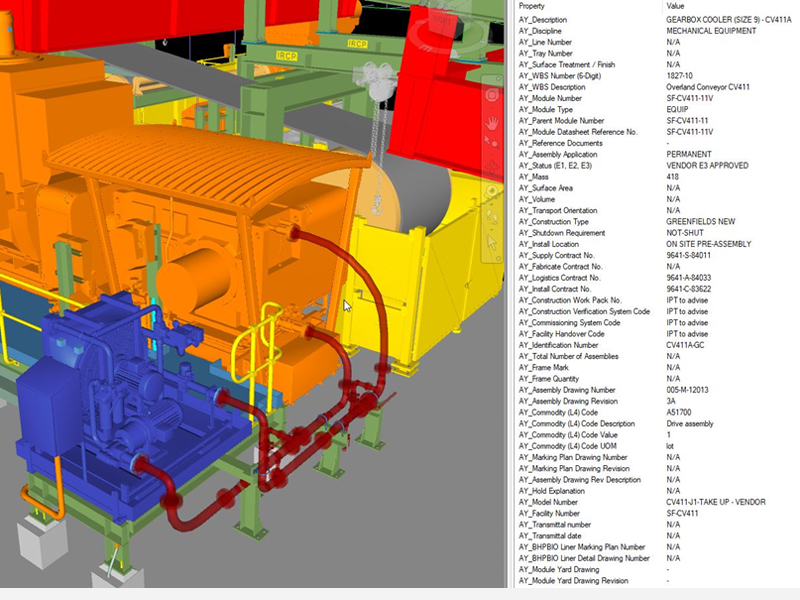
Task: Pick the Select arrow tool
Action: click(x=491, y=241)
